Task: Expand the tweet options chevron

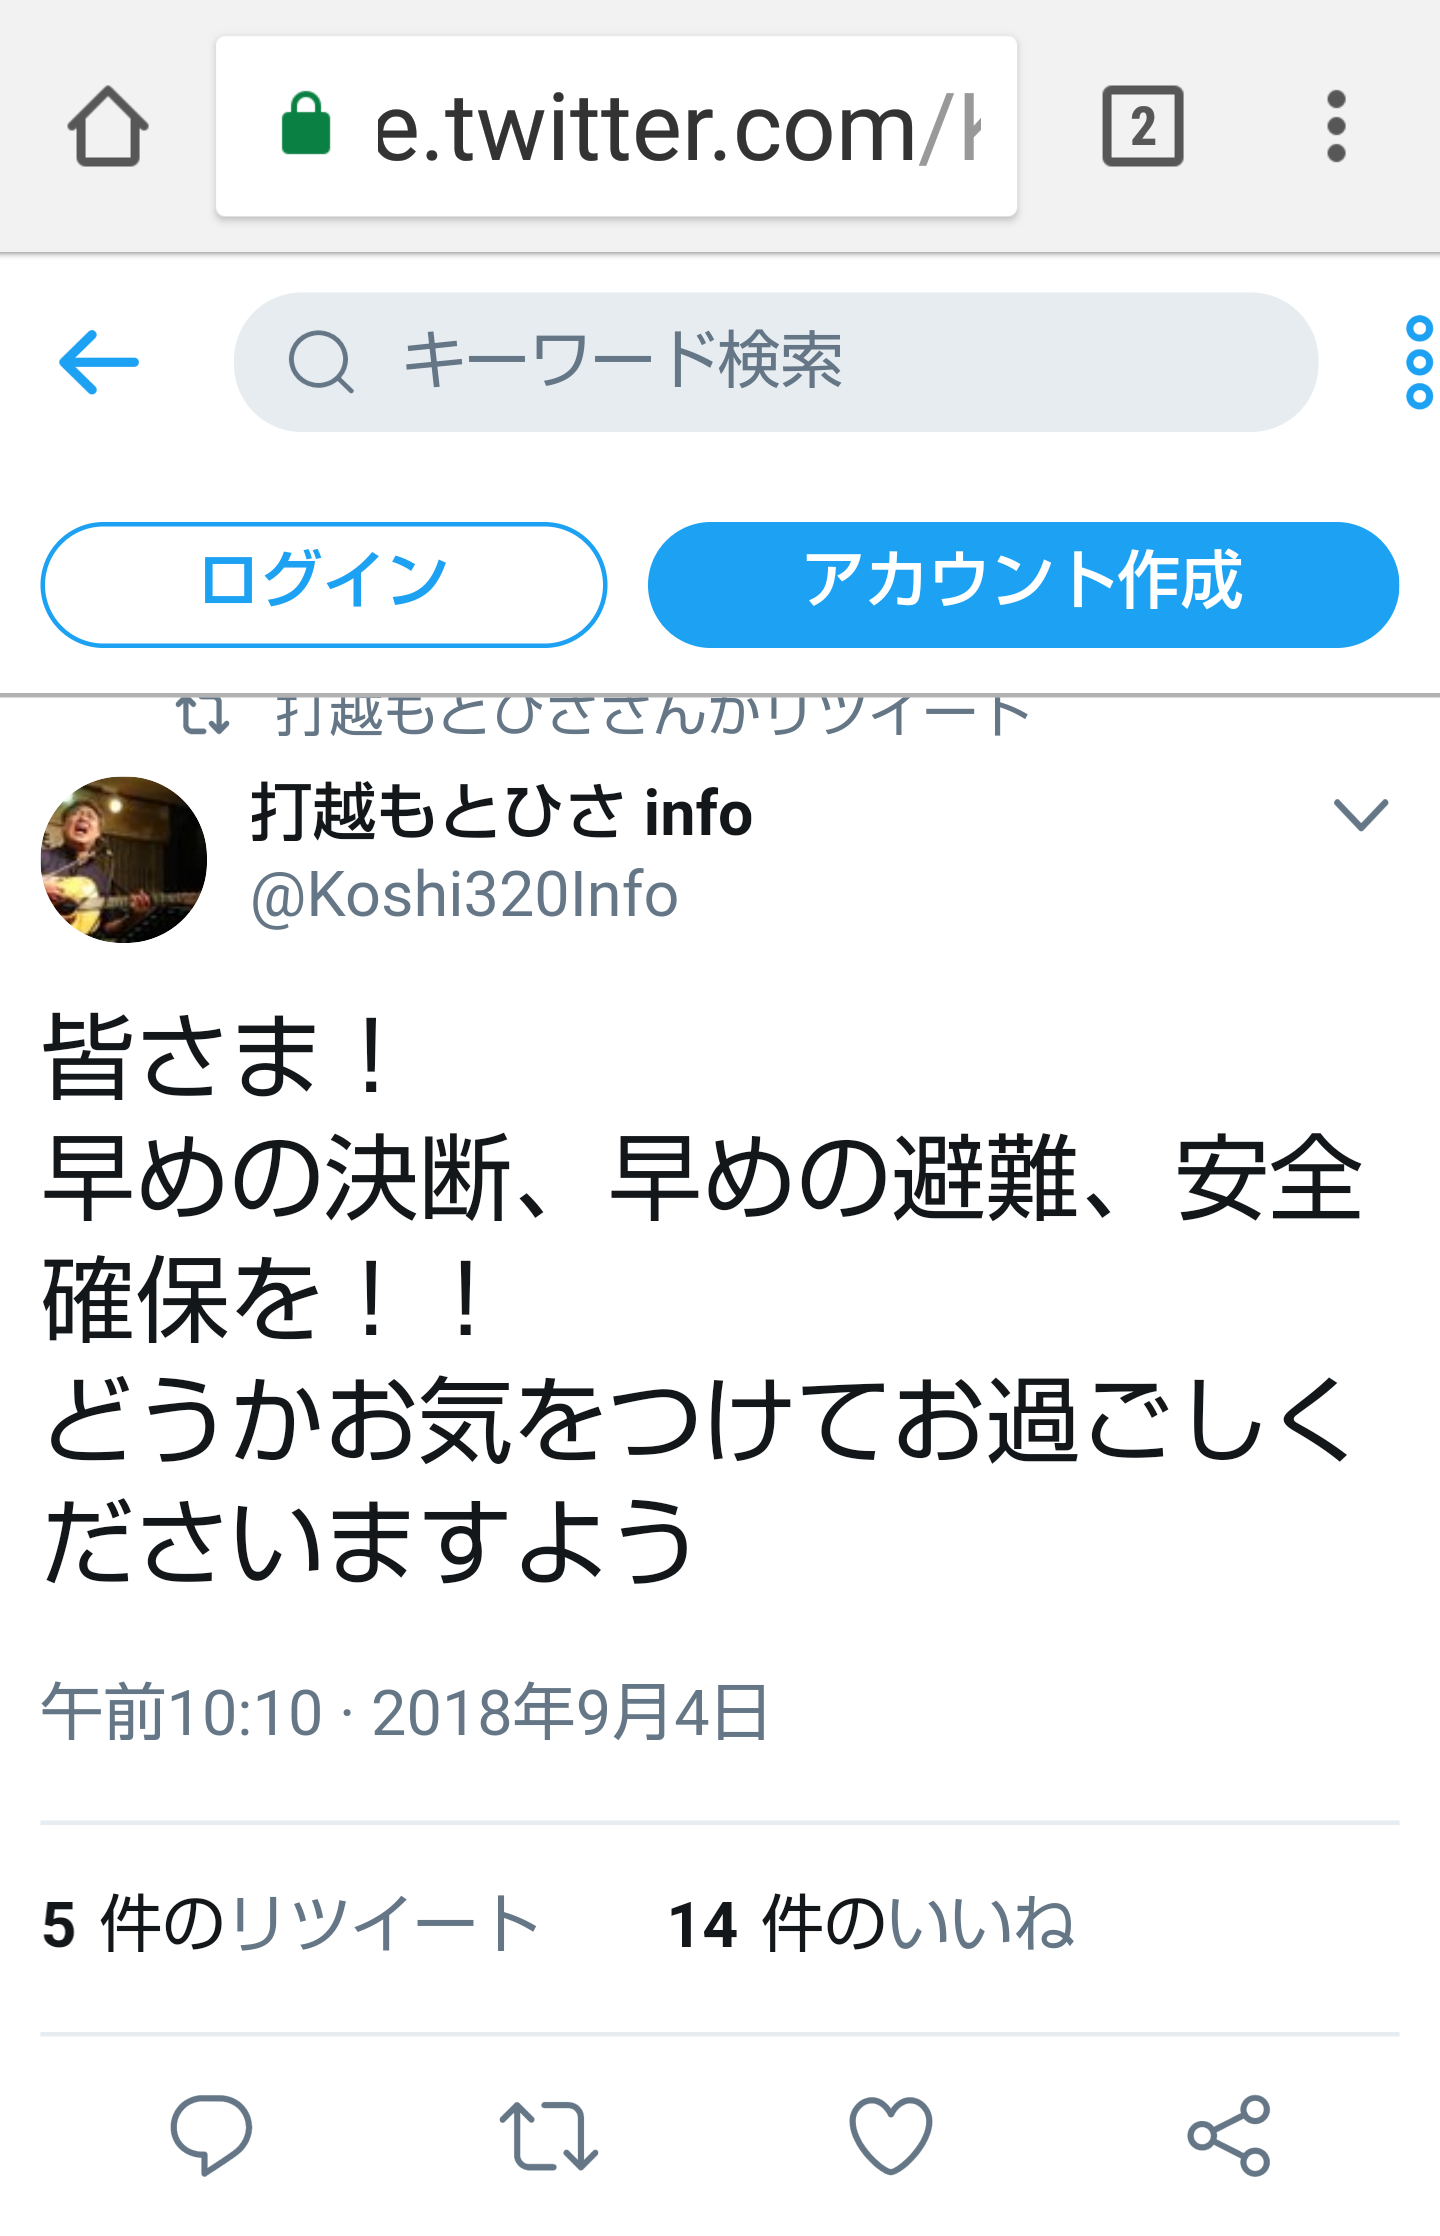Action: (x=1361, y=815)
